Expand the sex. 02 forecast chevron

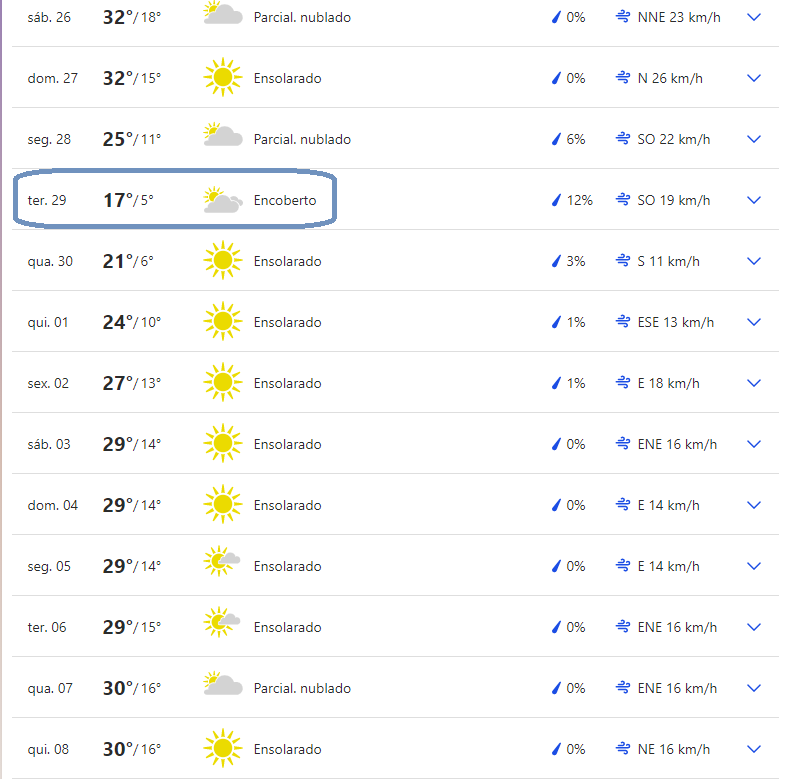[x=754, y=383]
